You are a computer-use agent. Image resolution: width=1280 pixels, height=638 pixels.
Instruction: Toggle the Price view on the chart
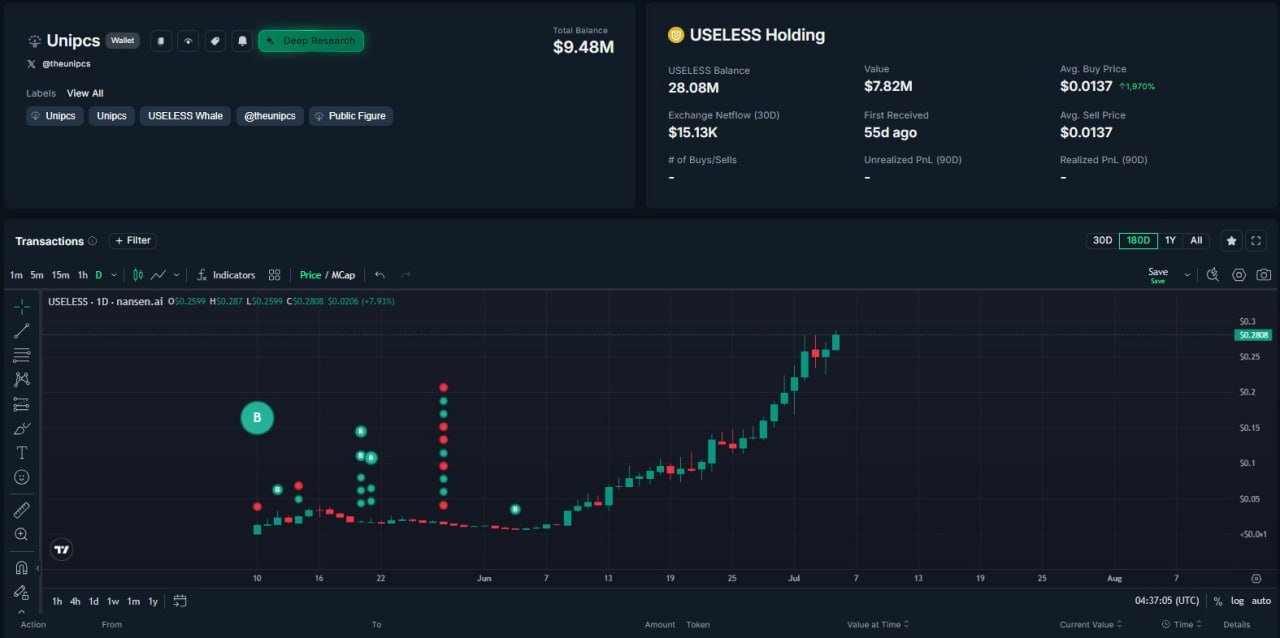(x=310, y=275)
